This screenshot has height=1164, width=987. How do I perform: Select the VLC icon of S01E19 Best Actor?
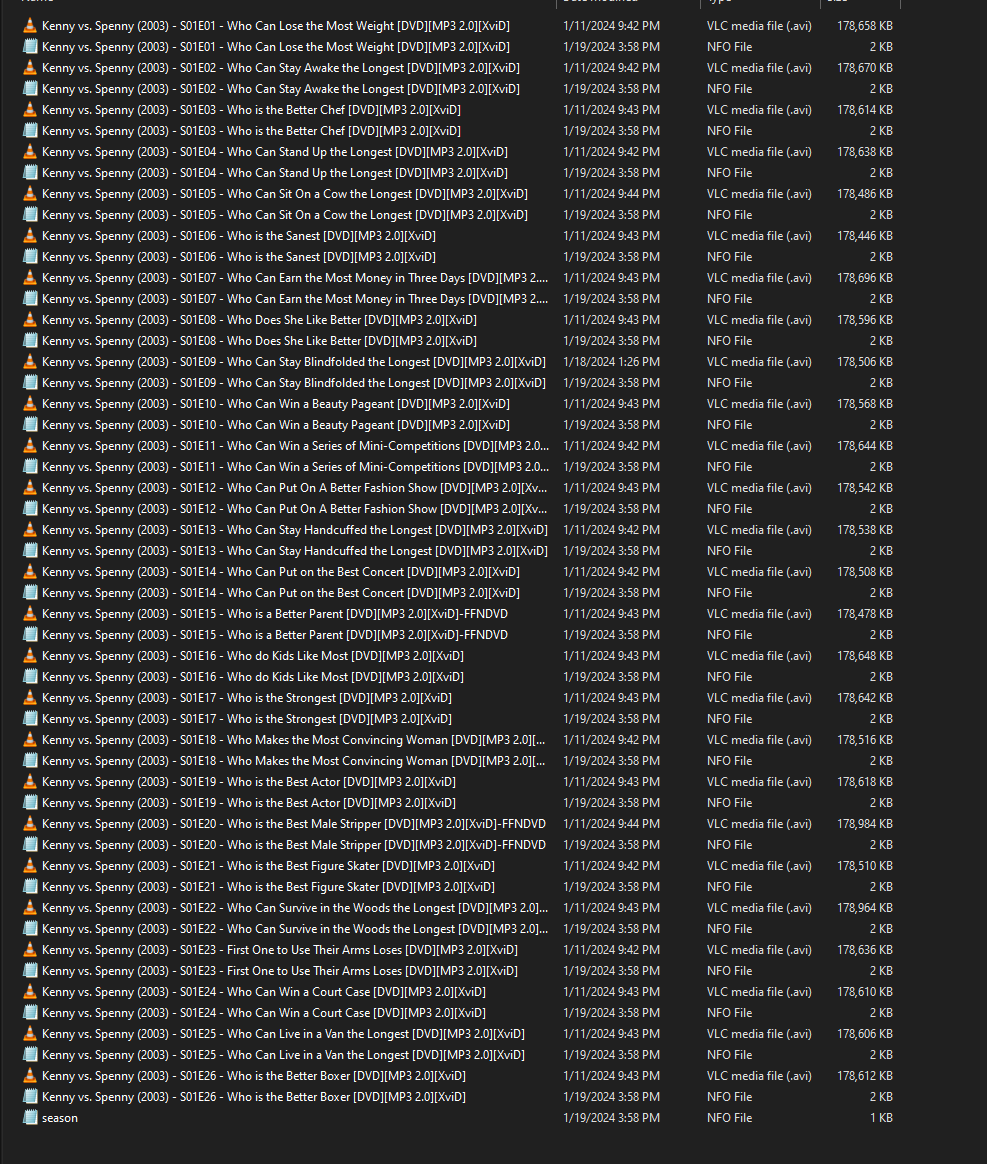coord(30,781)
